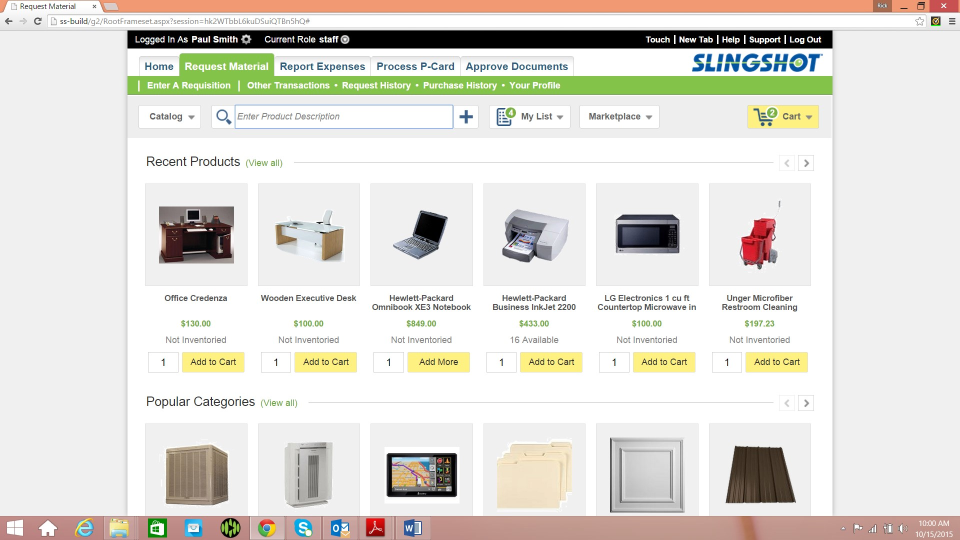This screenshot has width=960, height=540.
Task: Open Chrome menu hamburger icon
Action: pos(952,21)
